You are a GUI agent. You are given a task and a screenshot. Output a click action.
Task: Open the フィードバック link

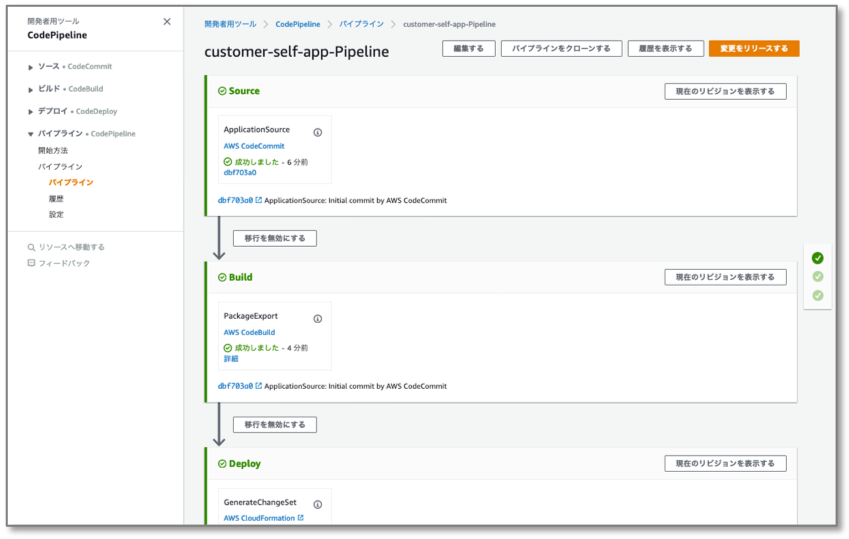64,263
